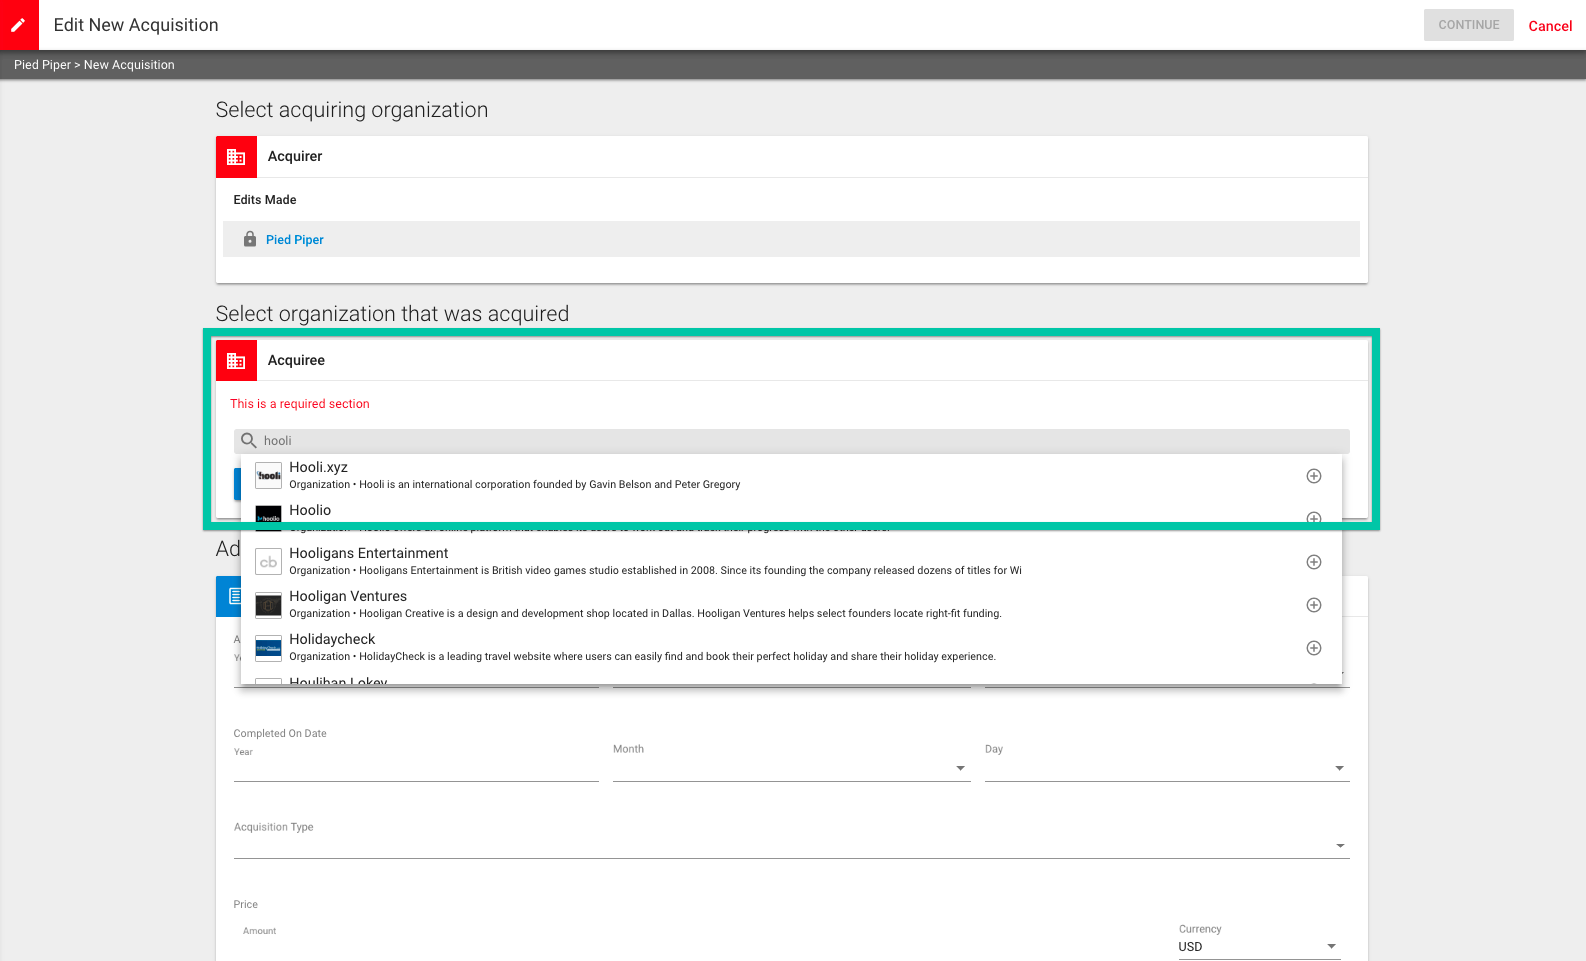Click the Acquirer building icon
Viewport: 1586px width, 961px height.
coord(236,157)
